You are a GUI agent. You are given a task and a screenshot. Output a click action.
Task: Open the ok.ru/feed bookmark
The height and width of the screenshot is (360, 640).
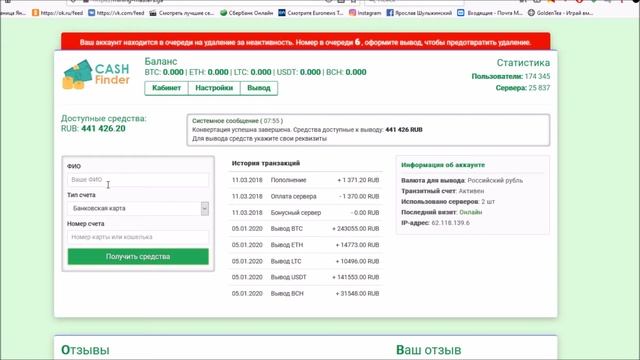click(58, 13)
